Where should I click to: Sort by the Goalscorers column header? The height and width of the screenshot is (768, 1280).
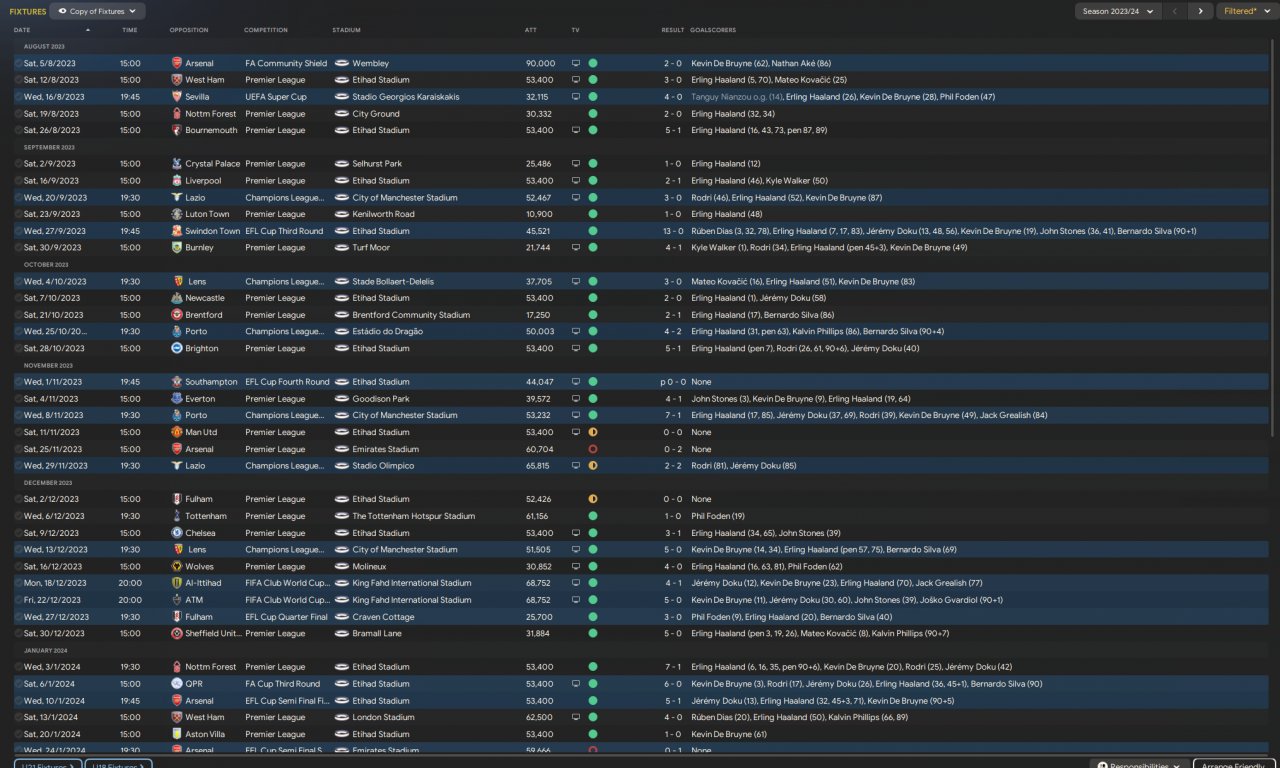tap(713, 30)
